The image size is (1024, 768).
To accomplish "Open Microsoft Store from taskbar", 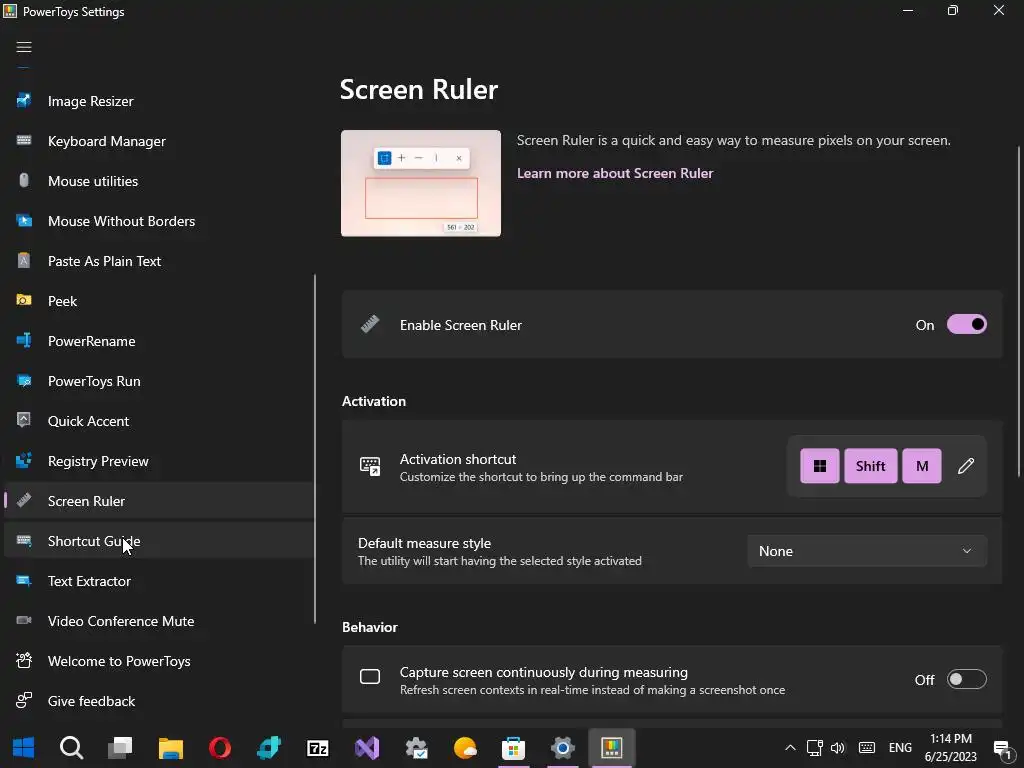I will [513, 747].
